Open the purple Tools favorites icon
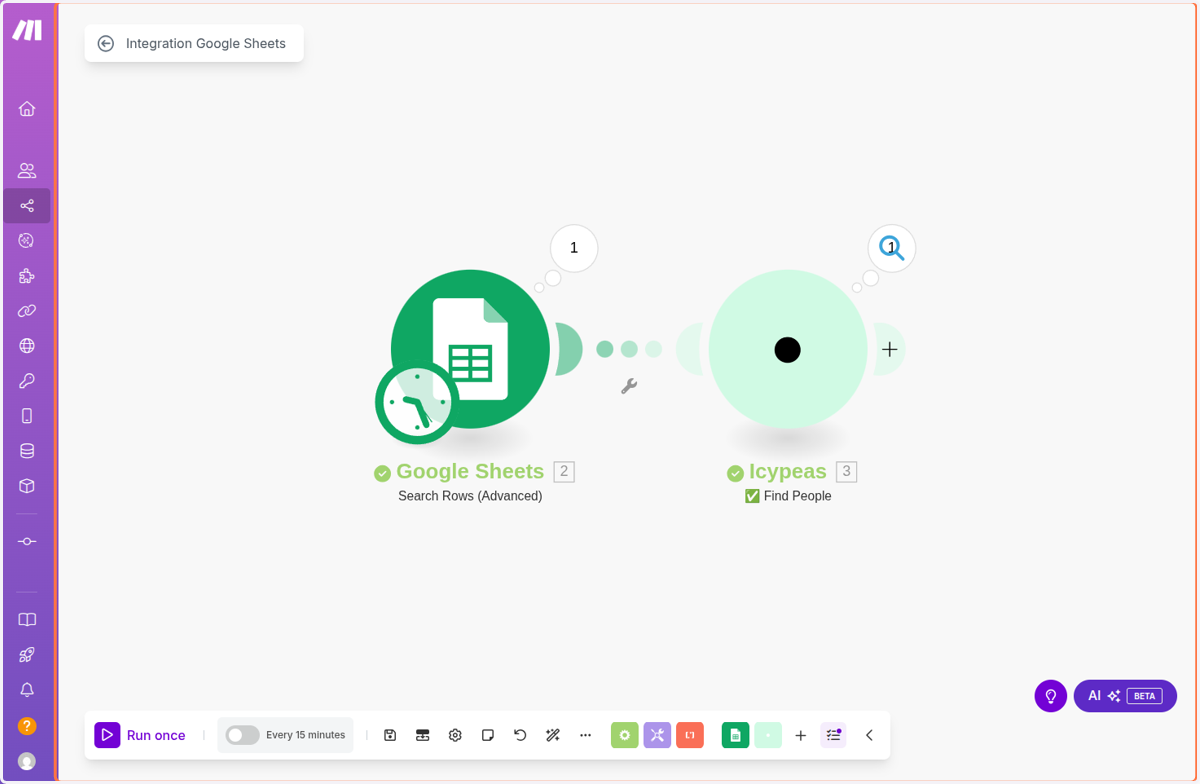 point(657,735)
